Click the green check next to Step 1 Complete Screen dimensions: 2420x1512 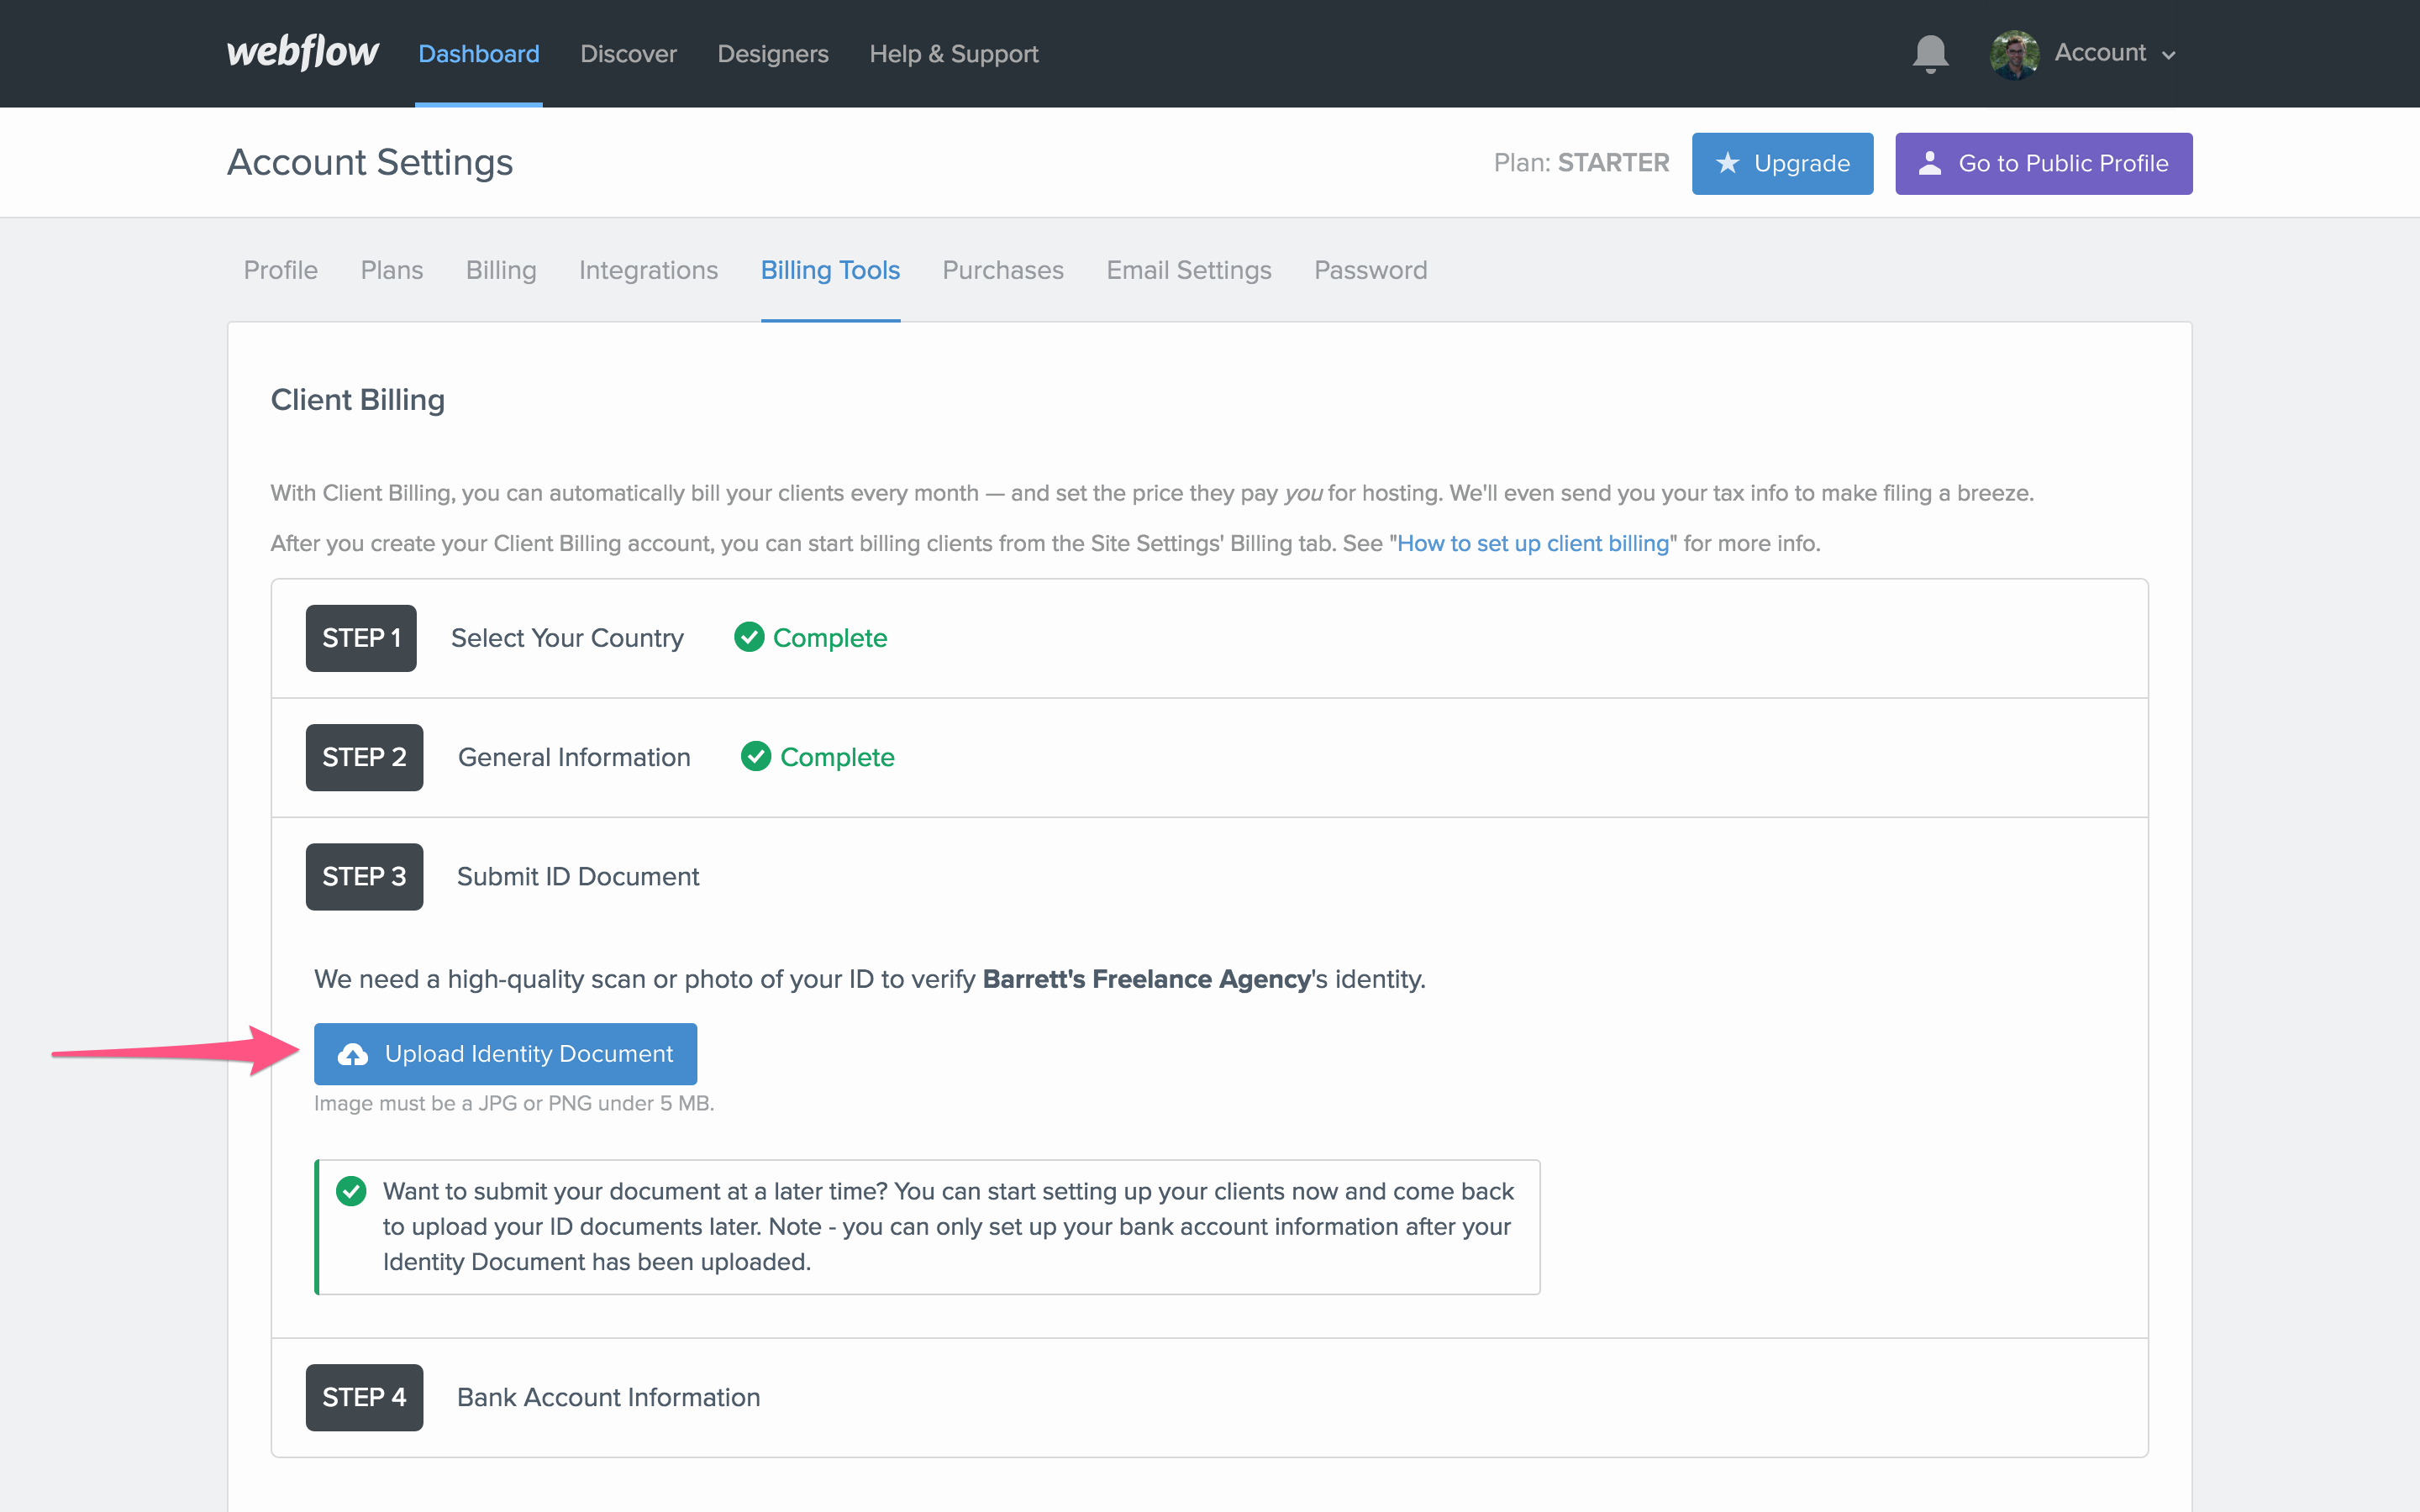tap(749, 637)
